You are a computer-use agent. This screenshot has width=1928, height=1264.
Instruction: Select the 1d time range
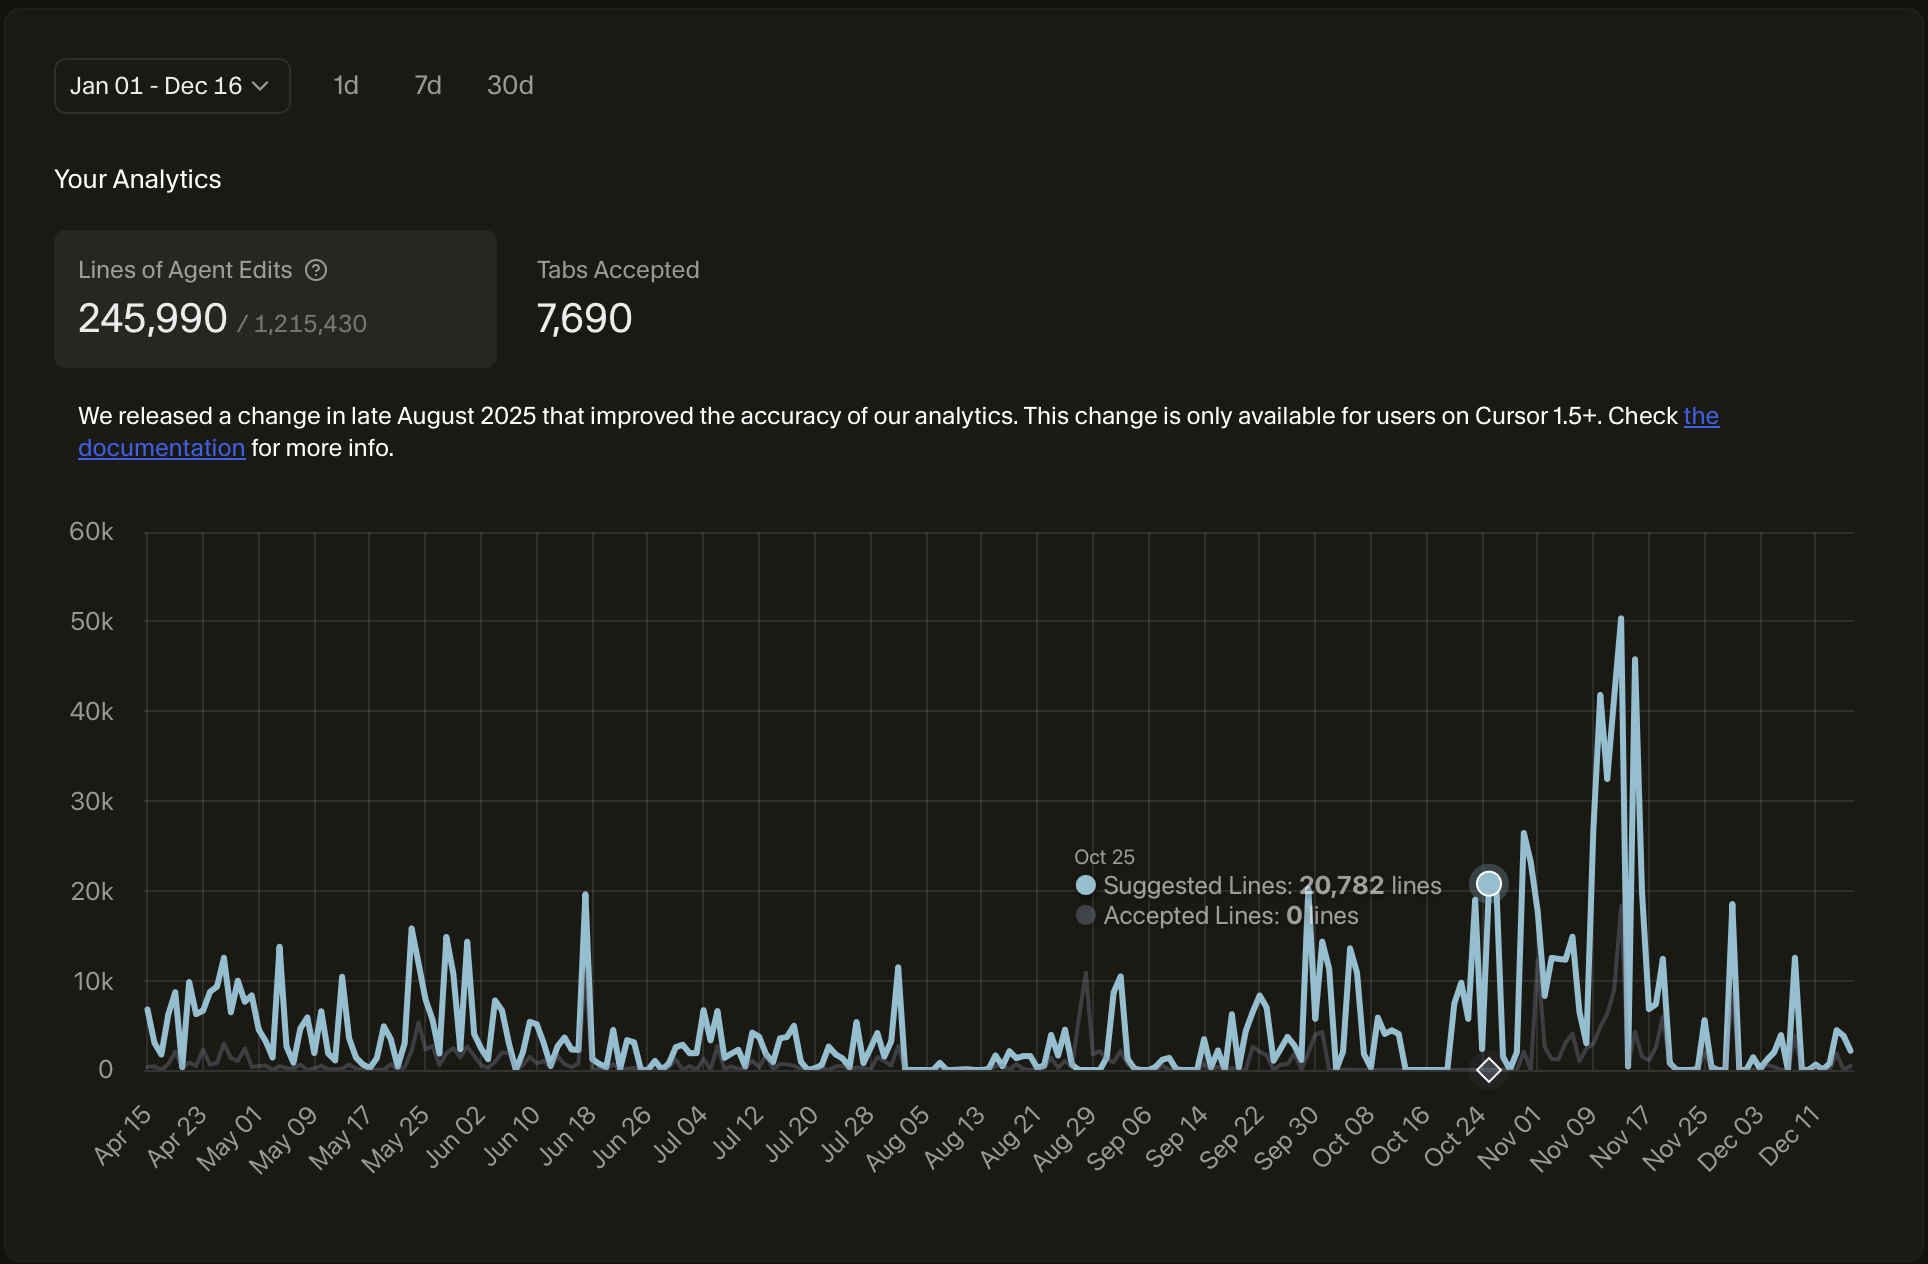point(346,86)
